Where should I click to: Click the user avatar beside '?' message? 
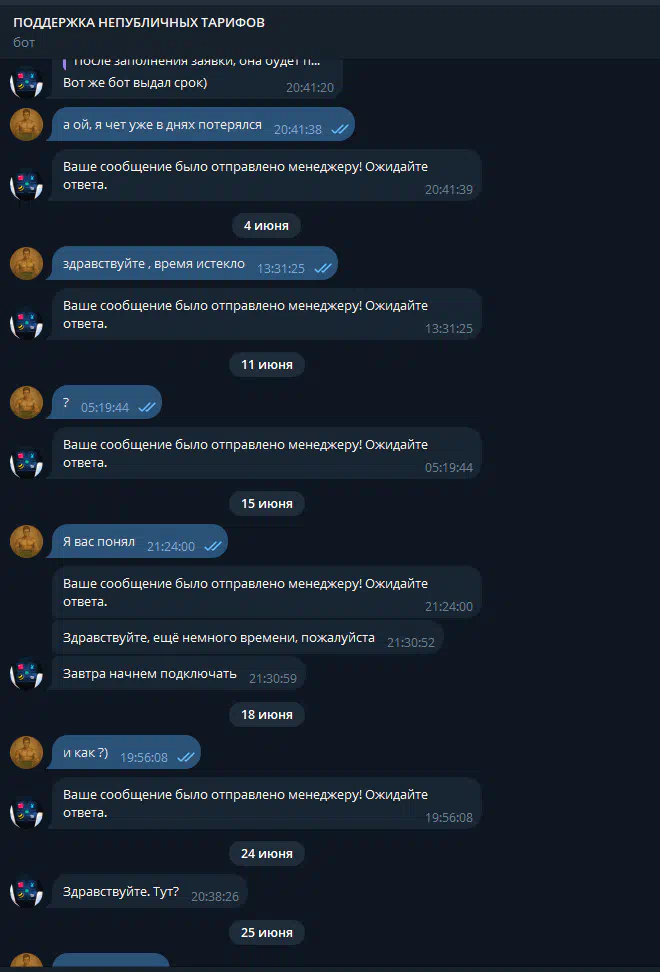click(26, 402)
